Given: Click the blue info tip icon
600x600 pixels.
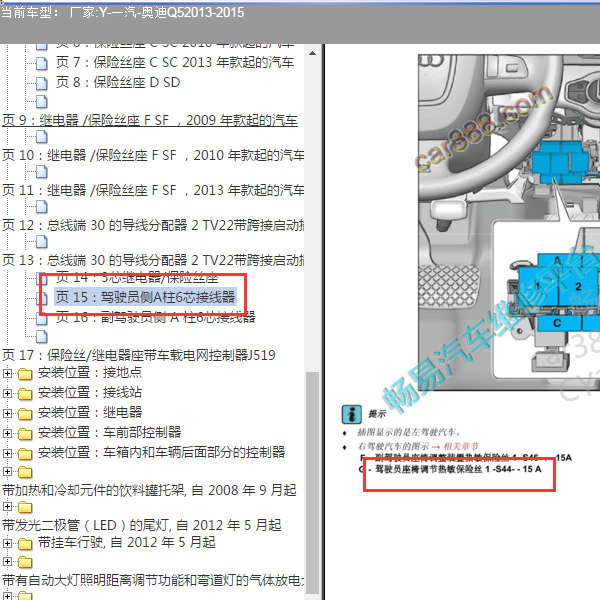Looking at the screenshot, I should (x=351, y=414).
